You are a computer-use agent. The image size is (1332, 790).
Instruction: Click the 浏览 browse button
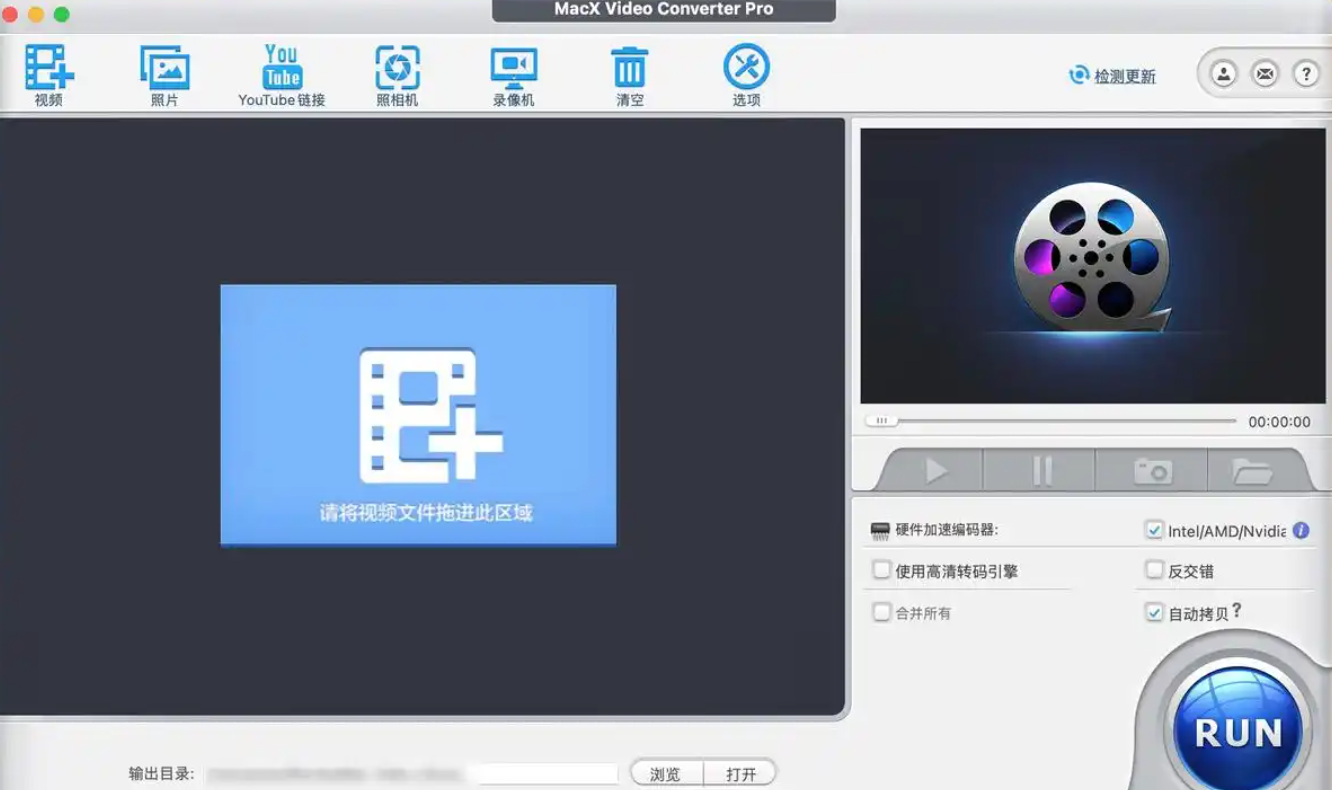tap(665, 774)
